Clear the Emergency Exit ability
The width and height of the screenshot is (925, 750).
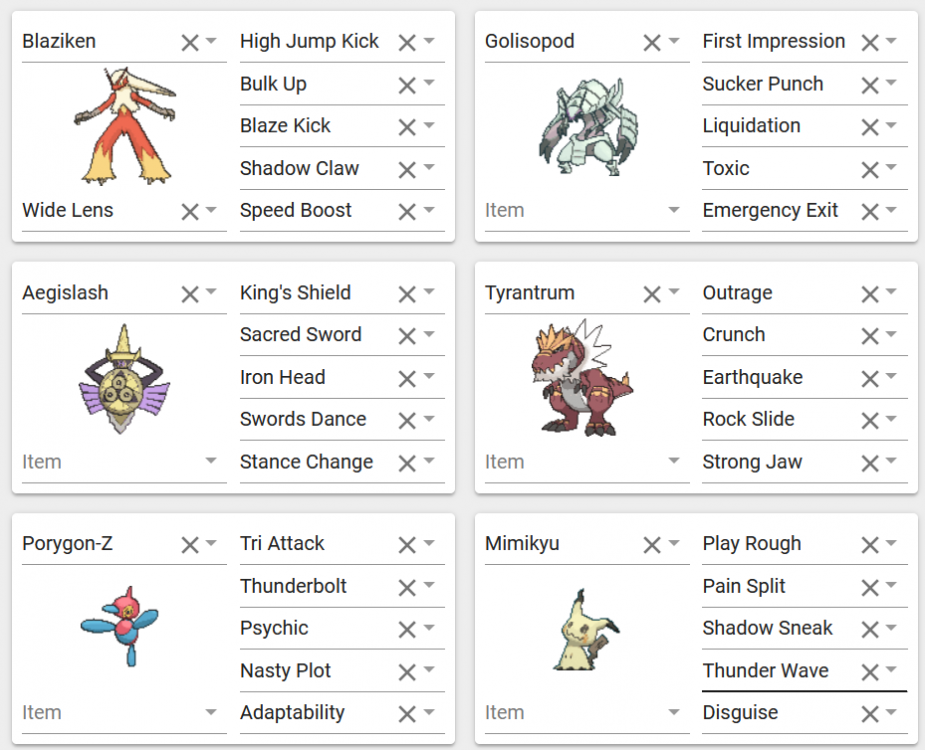870,211
